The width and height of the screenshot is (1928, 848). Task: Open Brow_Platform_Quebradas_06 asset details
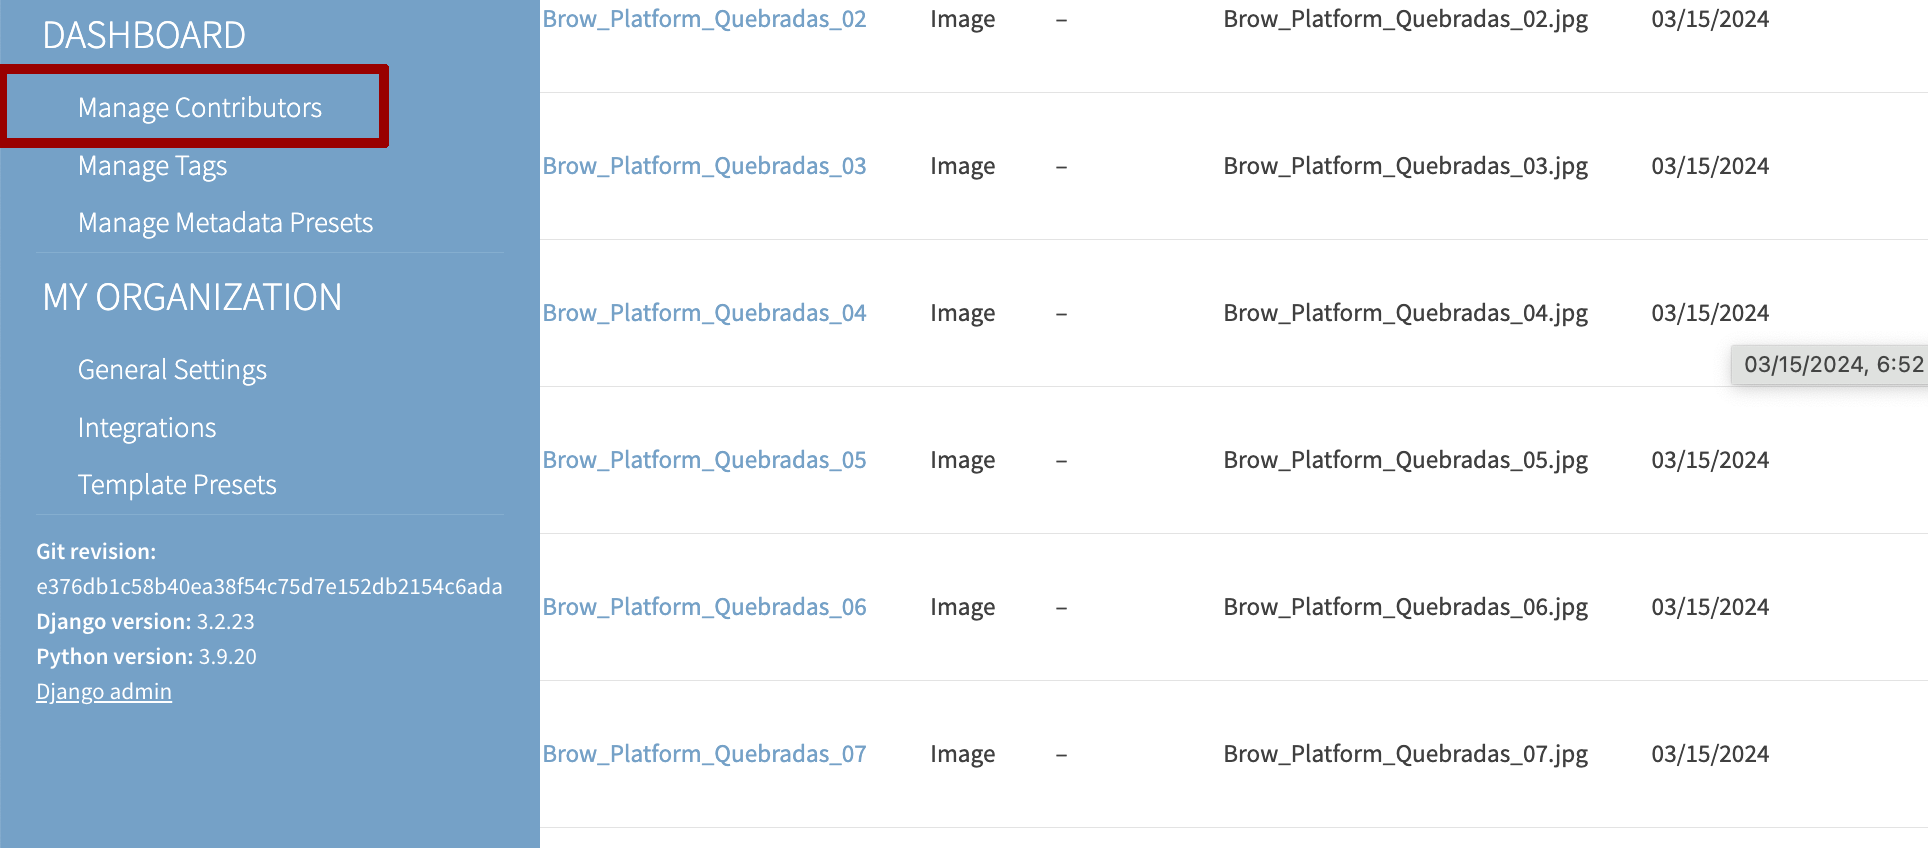(704, 606)
